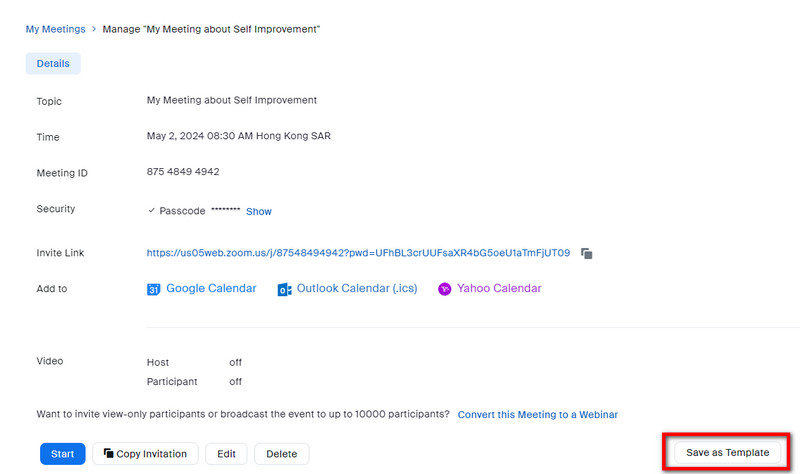Click breadcrumb chevron after My Meetings

point(94,29)
